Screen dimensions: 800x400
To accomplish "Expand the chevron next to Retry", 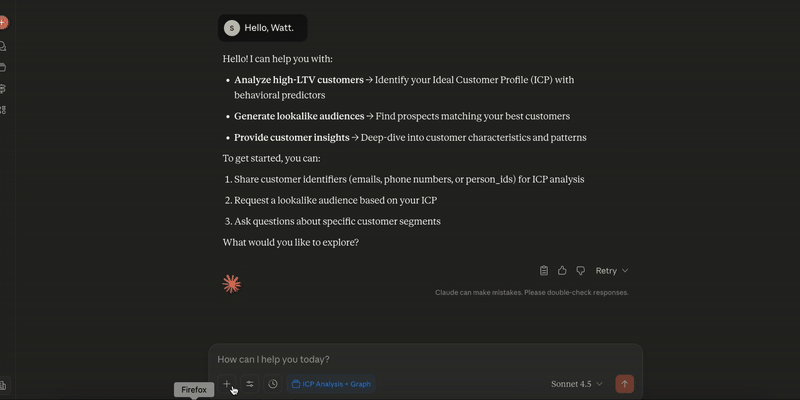I will pos(625,271).
